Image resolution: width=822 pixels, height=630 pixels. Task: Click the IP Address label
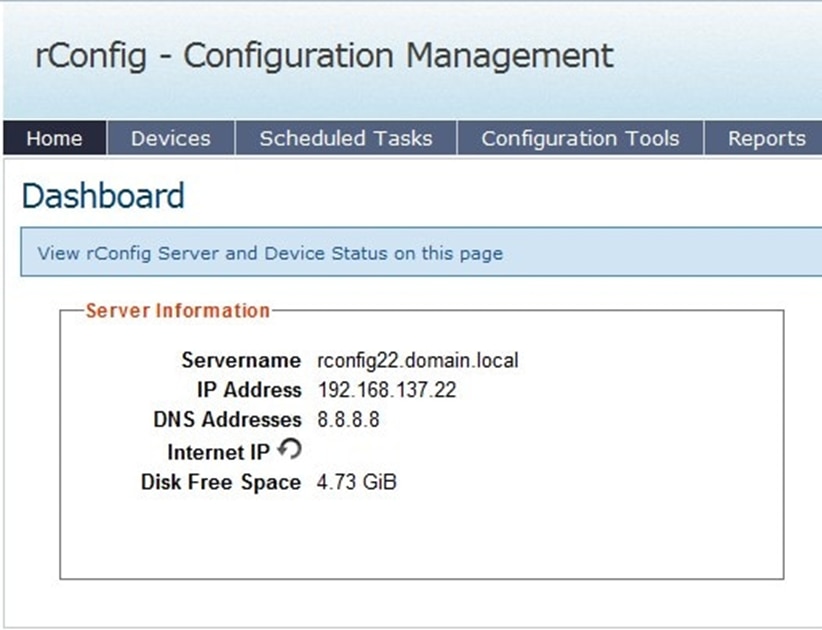(249, 390)
